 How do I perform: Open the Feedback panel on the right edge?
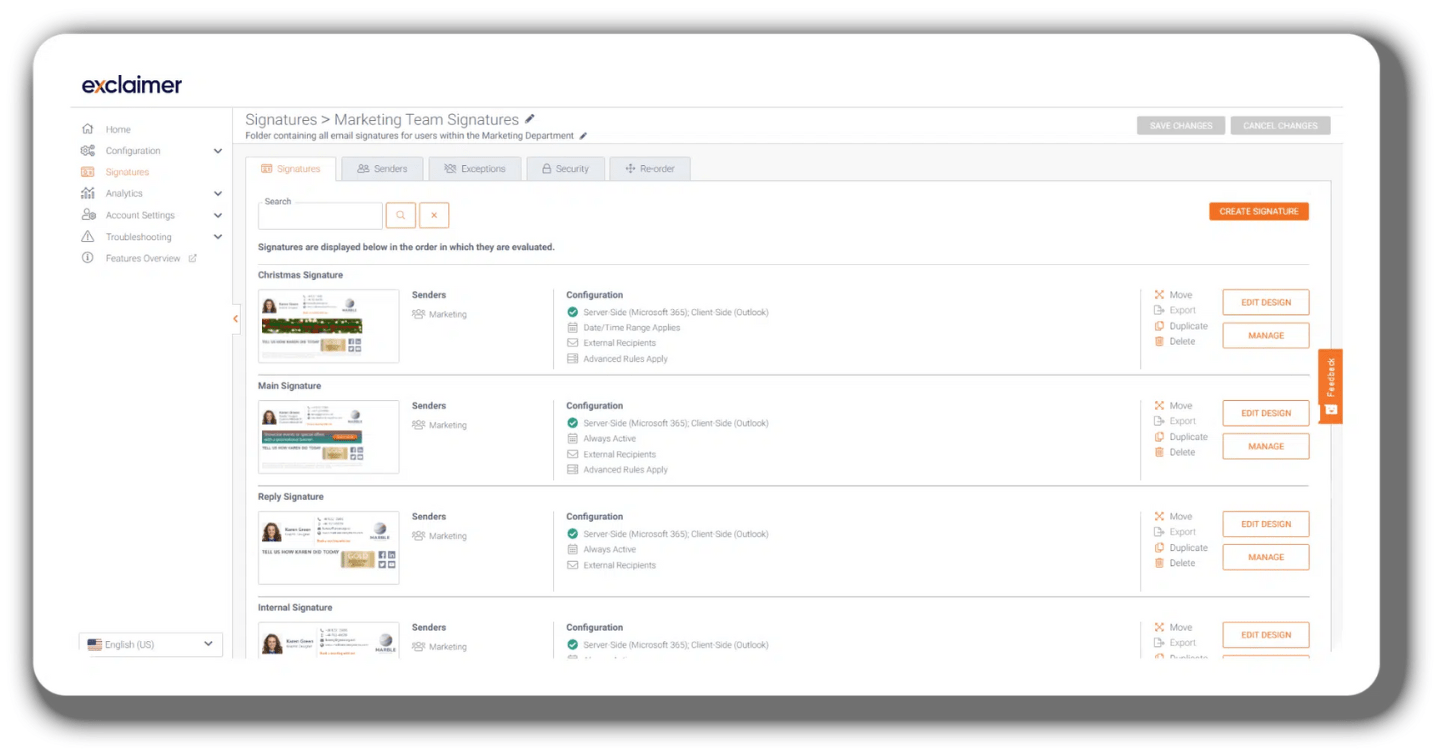point(1329,384)
